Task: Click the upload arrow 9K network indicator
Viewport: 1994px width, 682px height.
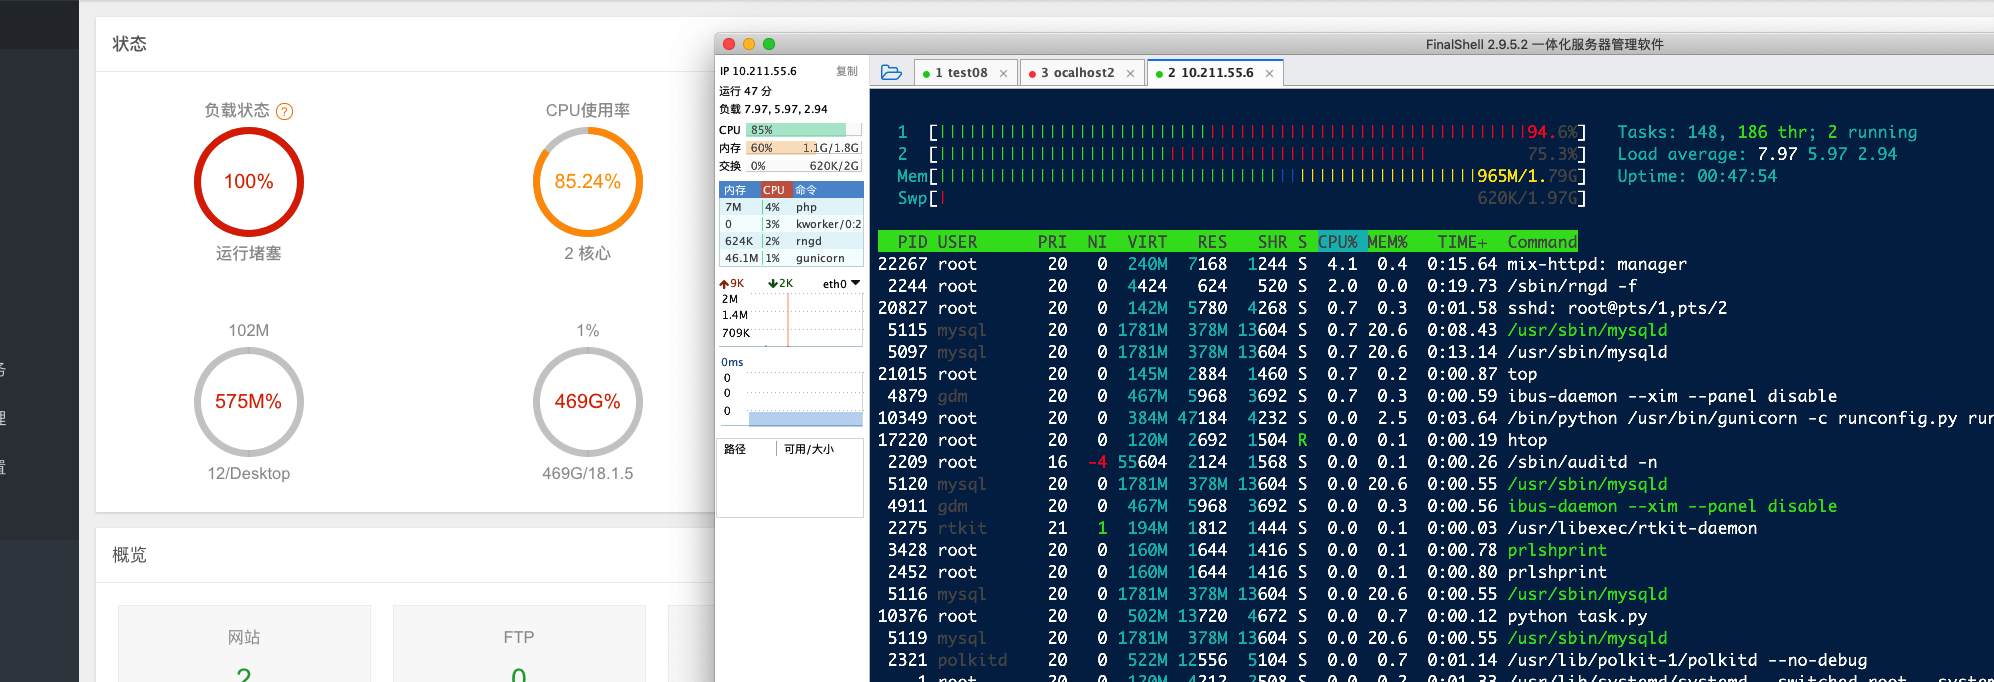Action: point(732,284)
